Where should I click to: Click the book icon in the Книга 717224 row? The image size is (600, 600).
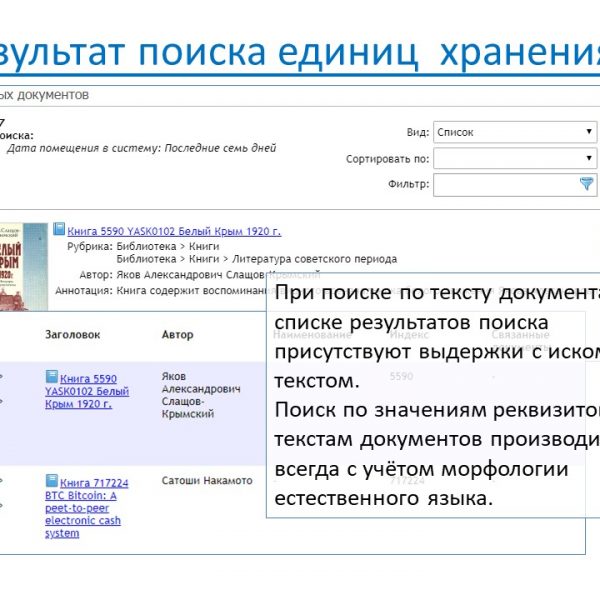tap(51, 481)
